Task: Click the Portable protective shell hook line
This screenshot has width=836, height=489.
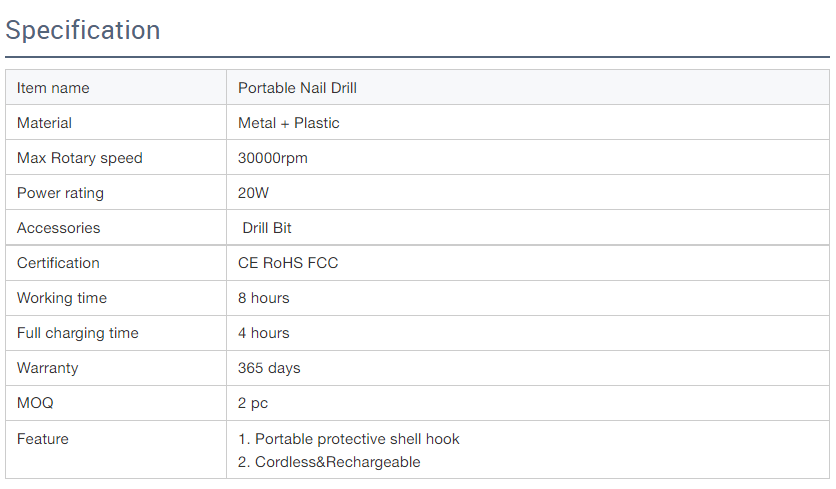Action: click(349, 439)
